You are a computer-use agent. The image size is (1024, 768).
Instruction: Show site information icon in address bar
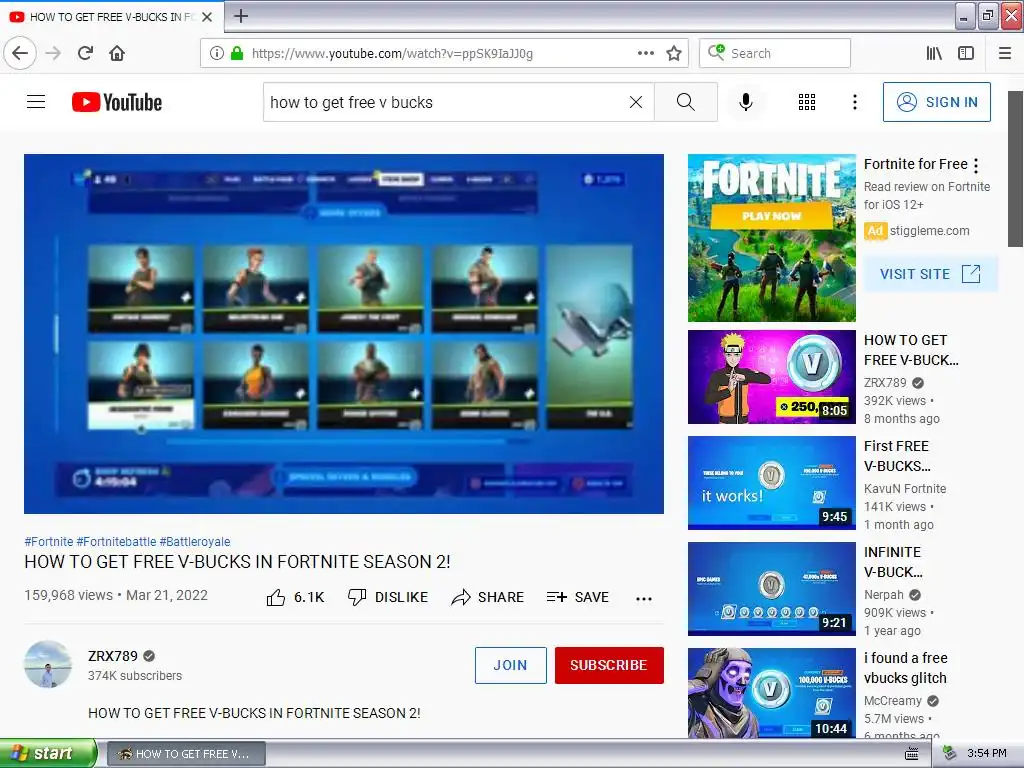[x=217, y=53]
